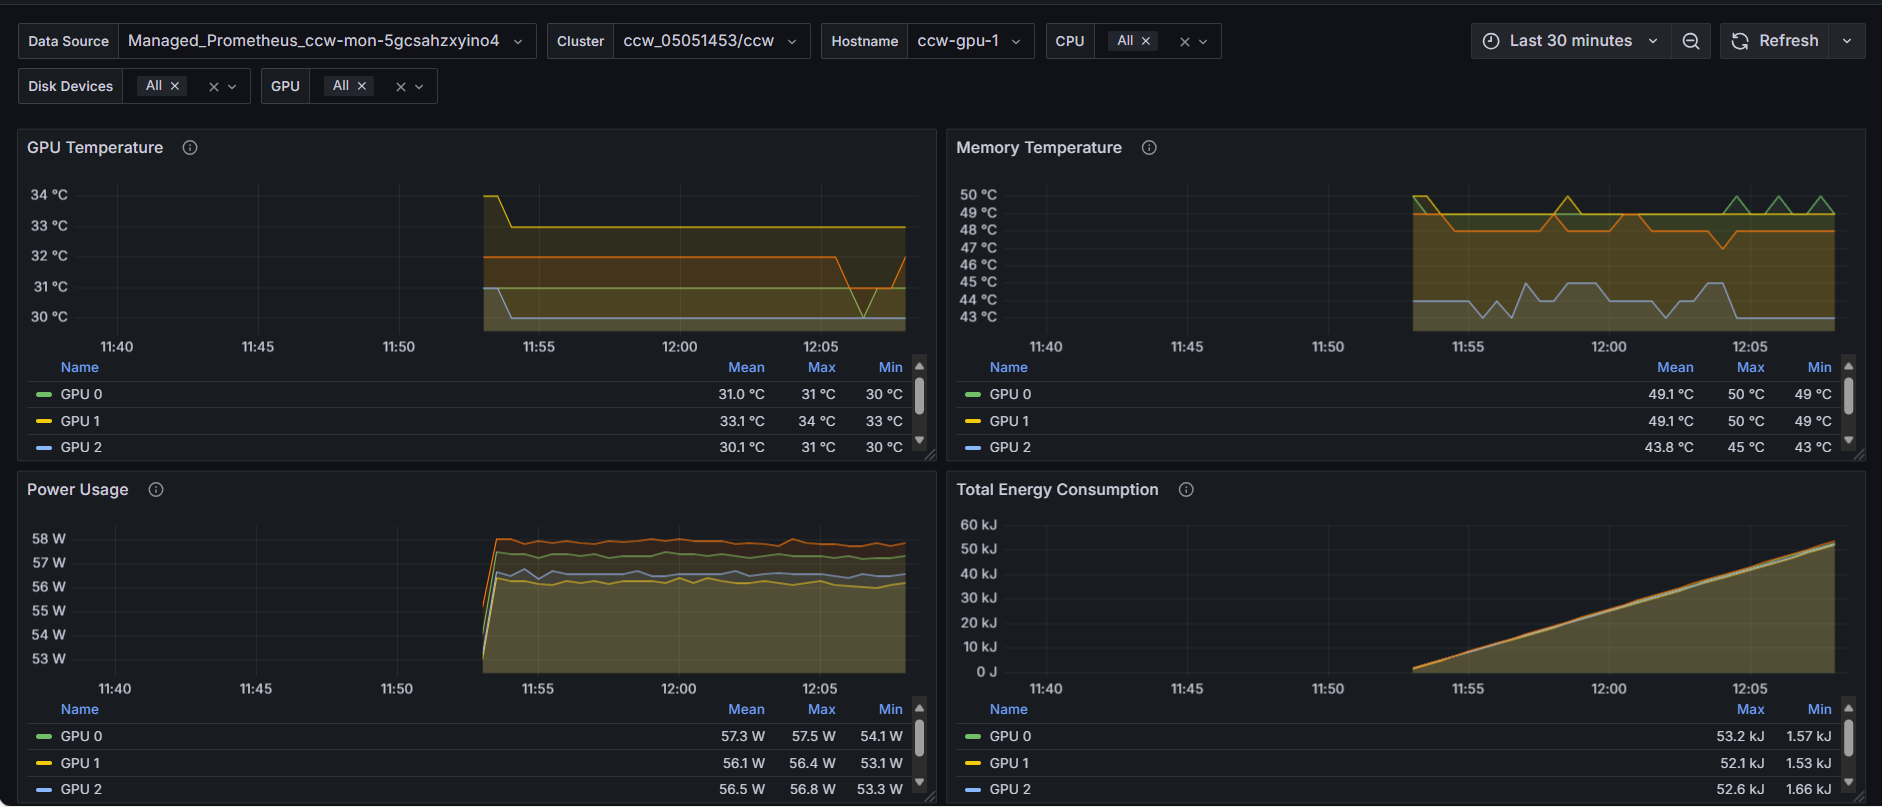Open the Cluster ccw_05051453/ccw selector

pyautogui.click(x=710, y=41)
